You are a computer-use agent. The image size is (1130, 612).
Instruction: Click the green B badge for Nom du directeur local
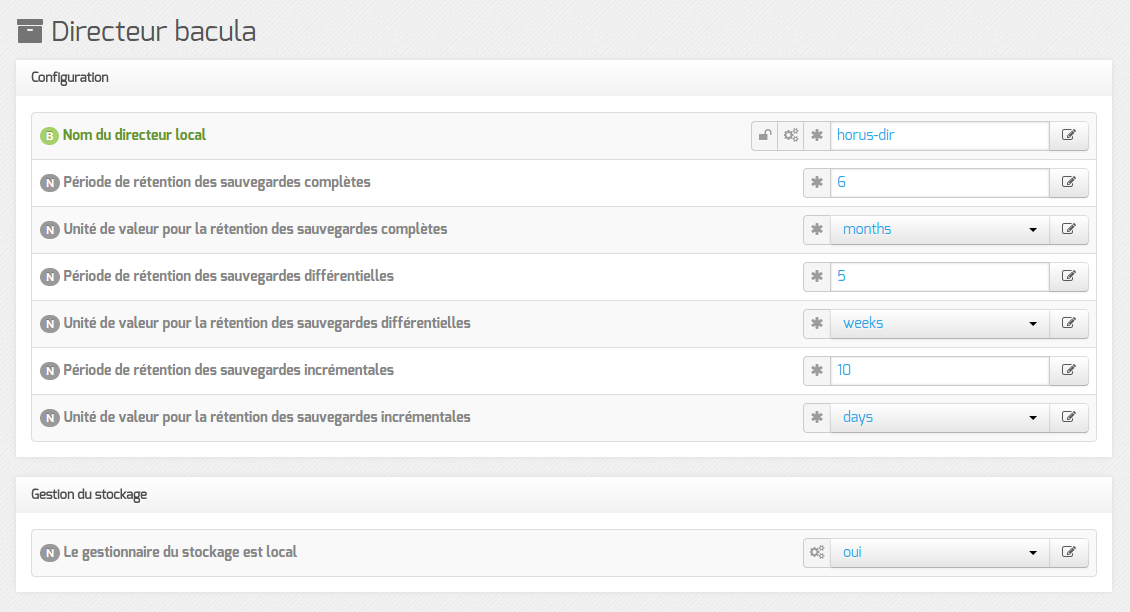[49, 136]
